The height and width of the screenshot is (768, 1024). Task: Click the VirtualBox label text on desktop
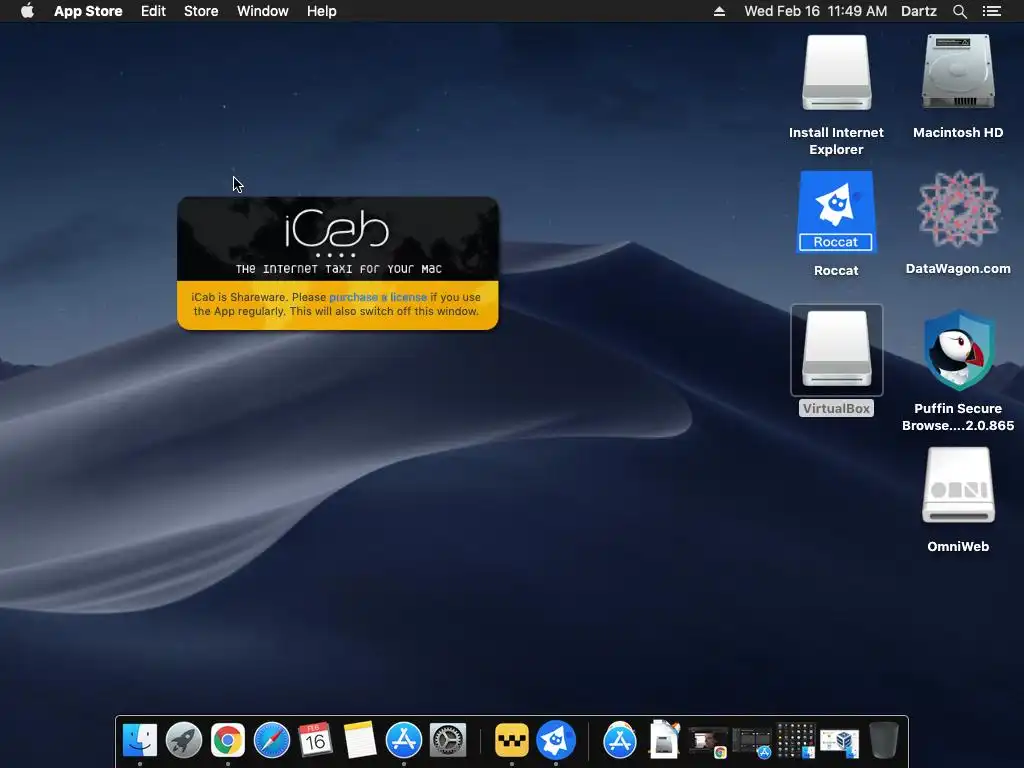837,409
